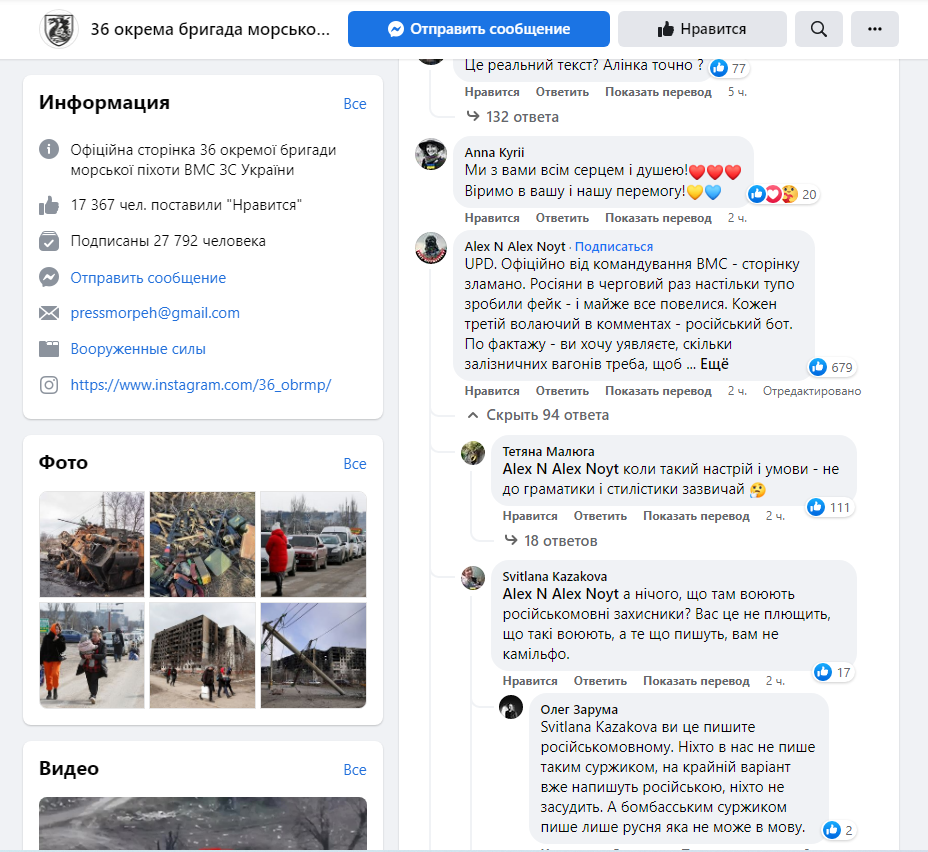Show translation of Тетяна Малюга's reply
Image resolution: width=928 pixels, height=852 pixels.
[696, 516]
